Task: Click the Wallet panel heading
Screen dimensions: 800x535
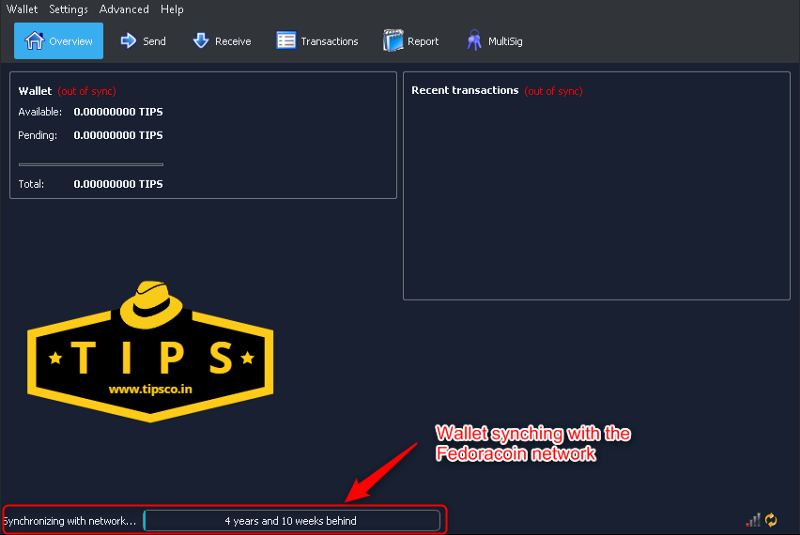Action: click(x=35, y=91)
